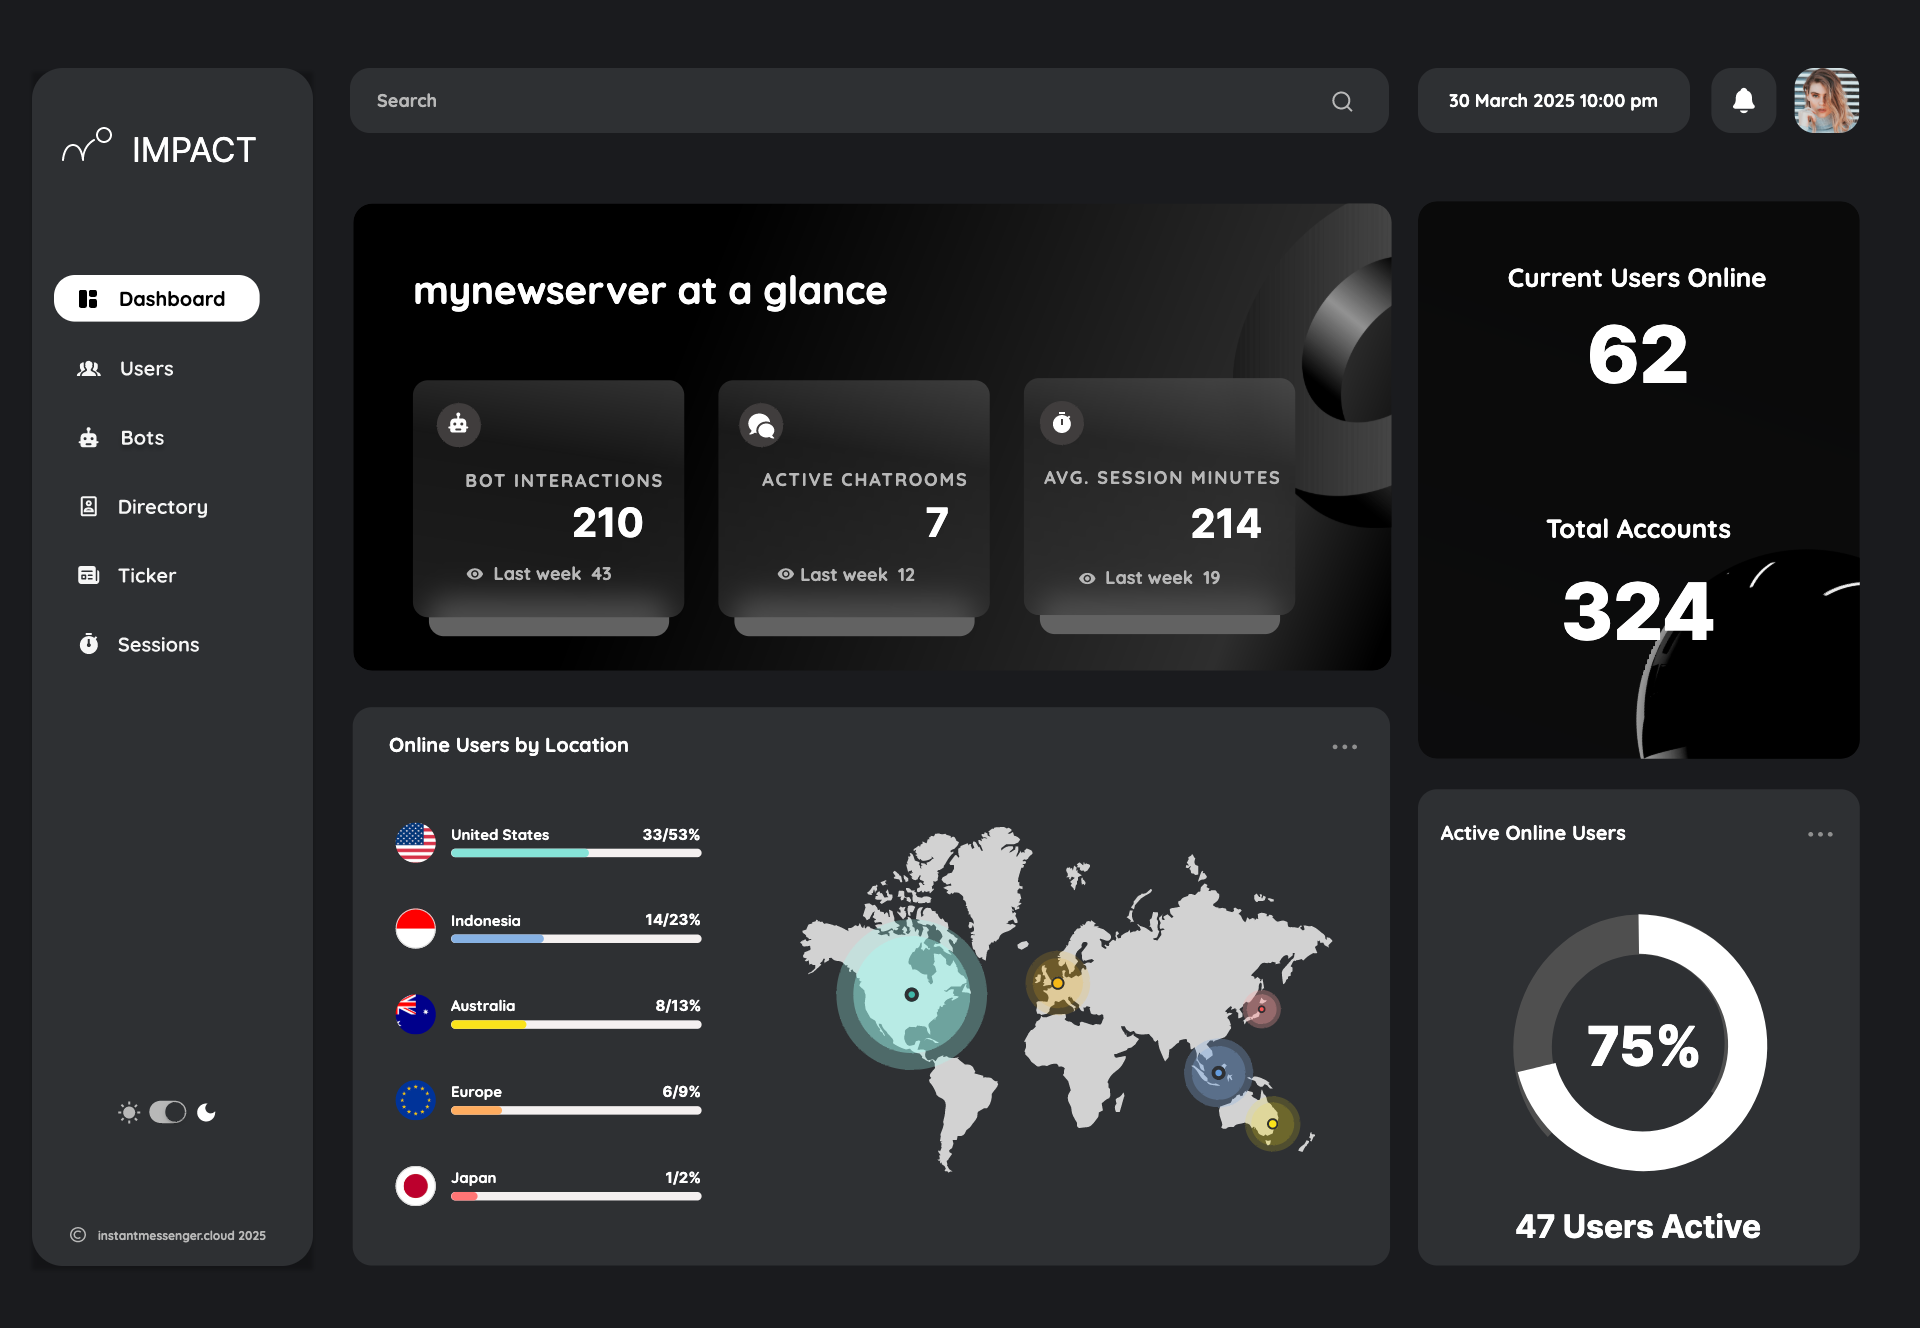The width and height of the screenshot is (1920, 1328).
Task: Select the Dashboard button in sidebar
Action: (x=157, y=299)
